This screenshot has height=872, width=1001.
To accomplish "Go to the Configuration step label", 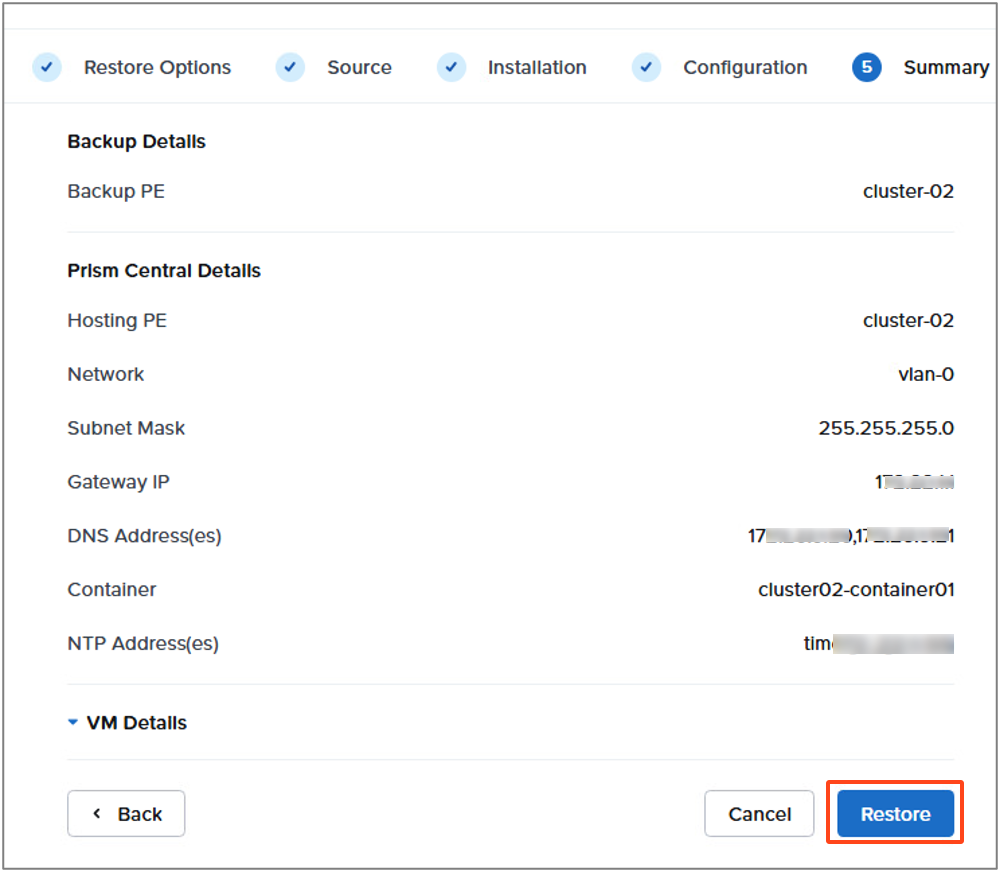I will point(745,68).
